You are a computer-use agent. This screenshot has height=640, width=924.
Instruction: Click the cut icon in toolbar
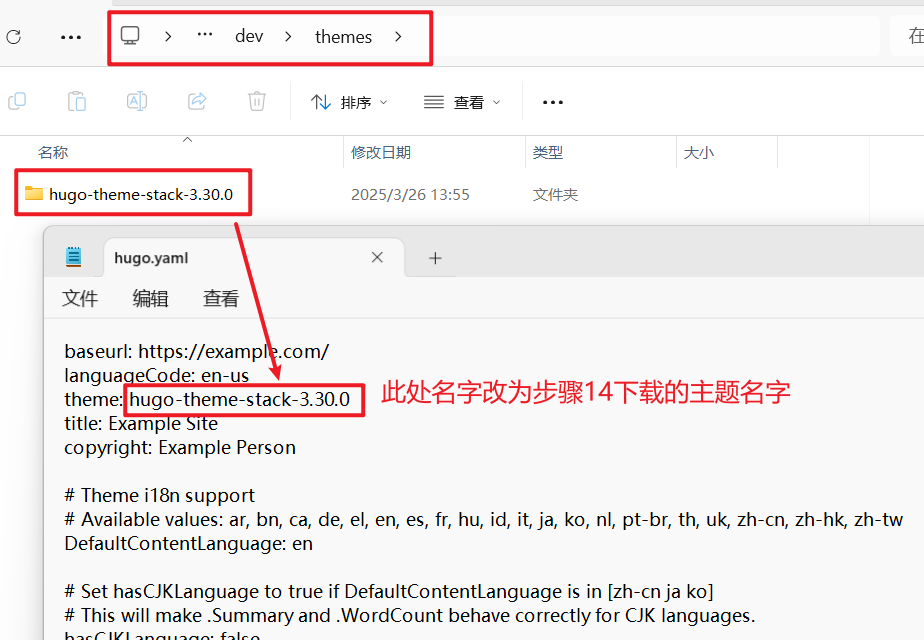(x=17, y=101)
